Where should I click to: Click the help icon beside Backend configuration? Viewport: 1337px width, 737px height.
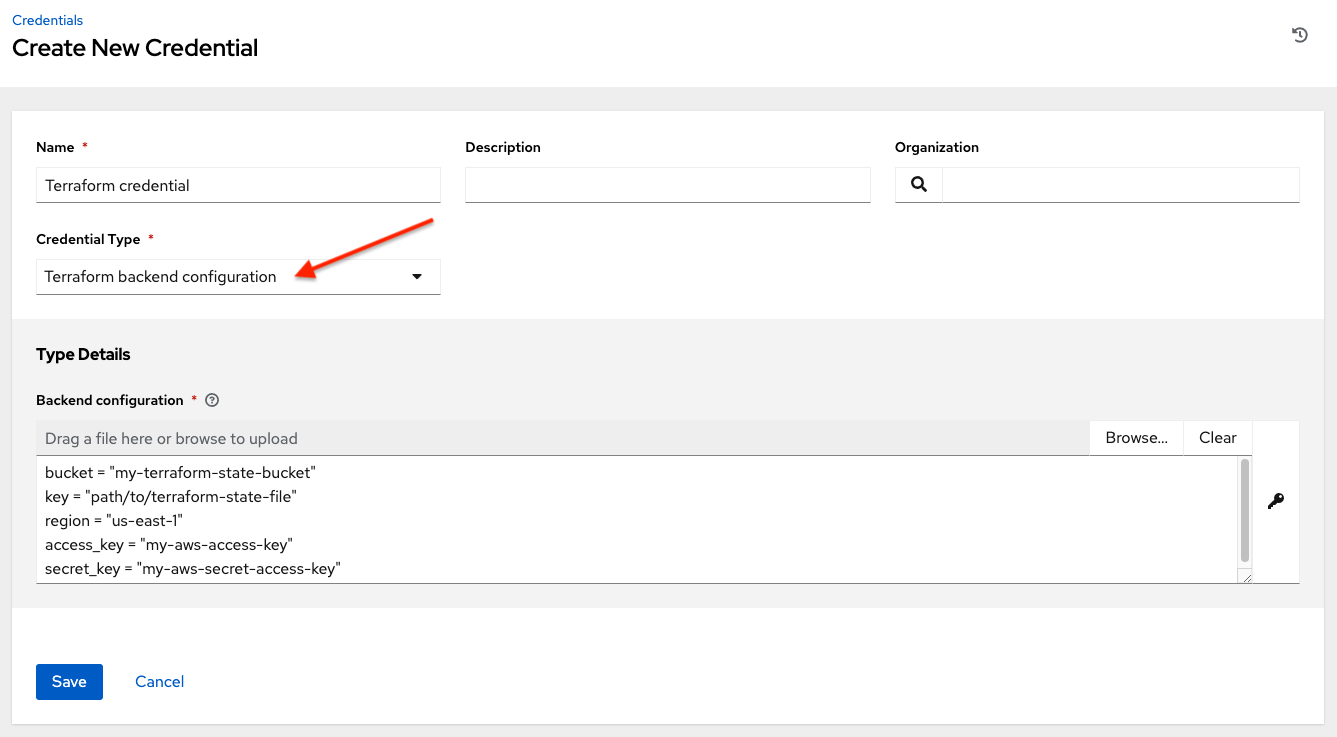(x=211, y=399)
